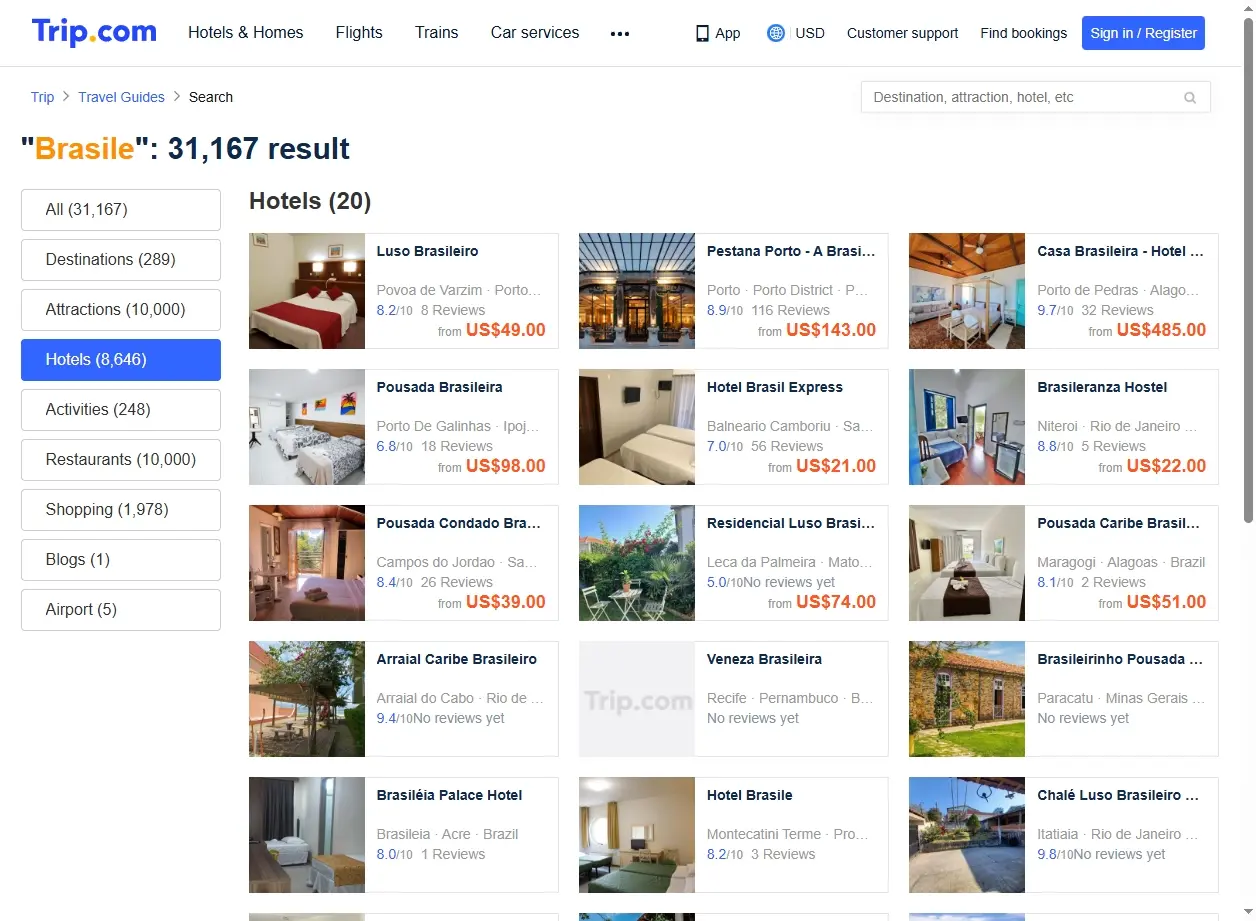Open Flights menu
Screen dimensions: 1256x921
[359, 33]
